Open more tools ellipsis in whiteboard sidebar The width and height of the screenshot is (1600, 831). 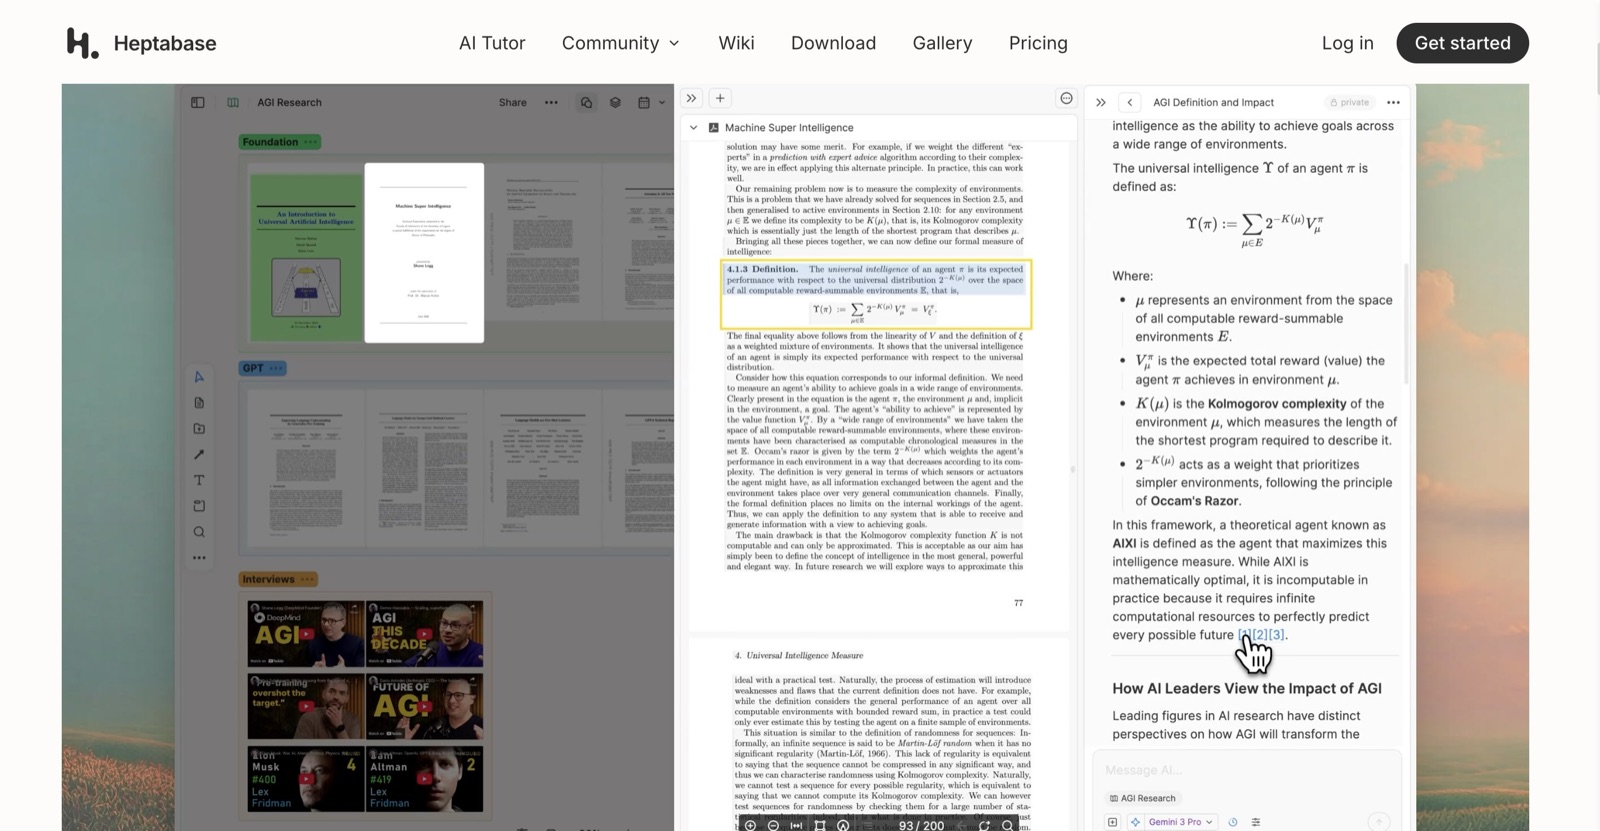pos(199,558)
